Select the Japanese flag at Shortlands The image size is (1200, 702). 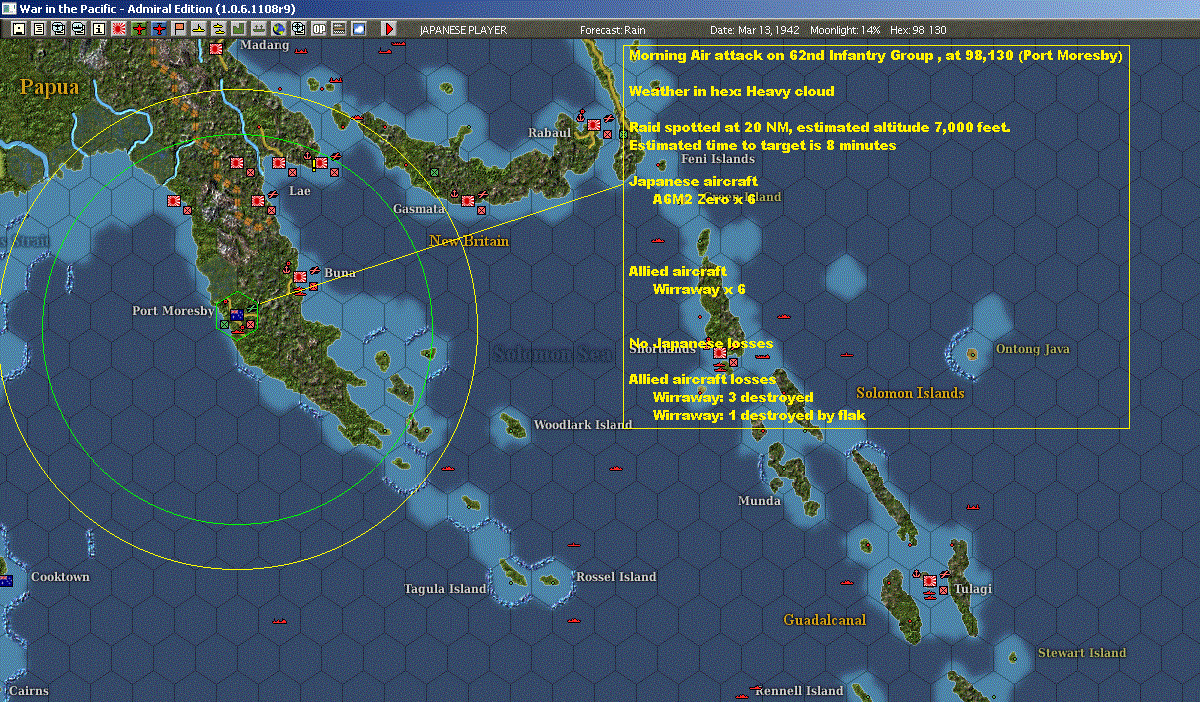pos(719,353)
